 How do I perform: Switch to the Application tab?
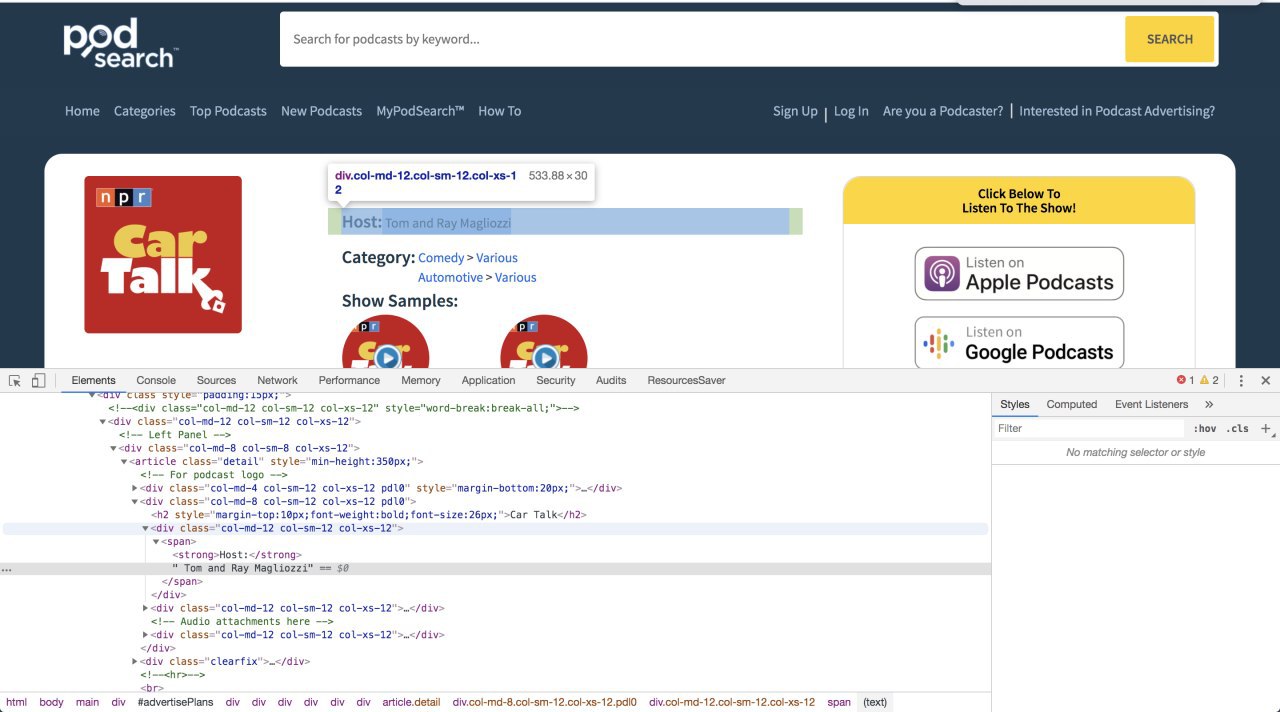(489, 381)
